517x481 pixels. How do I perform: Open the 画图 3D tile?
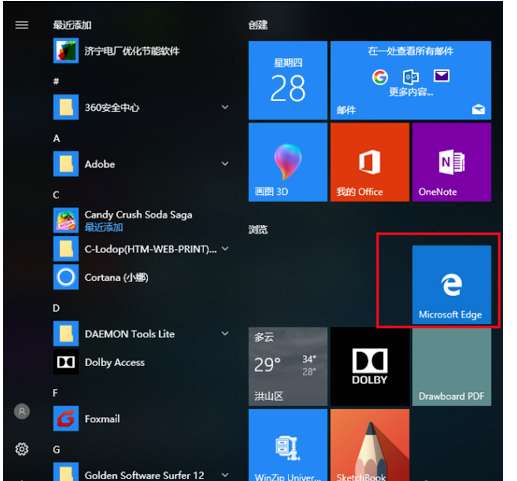pyautogui.click(x=288, y=162)
